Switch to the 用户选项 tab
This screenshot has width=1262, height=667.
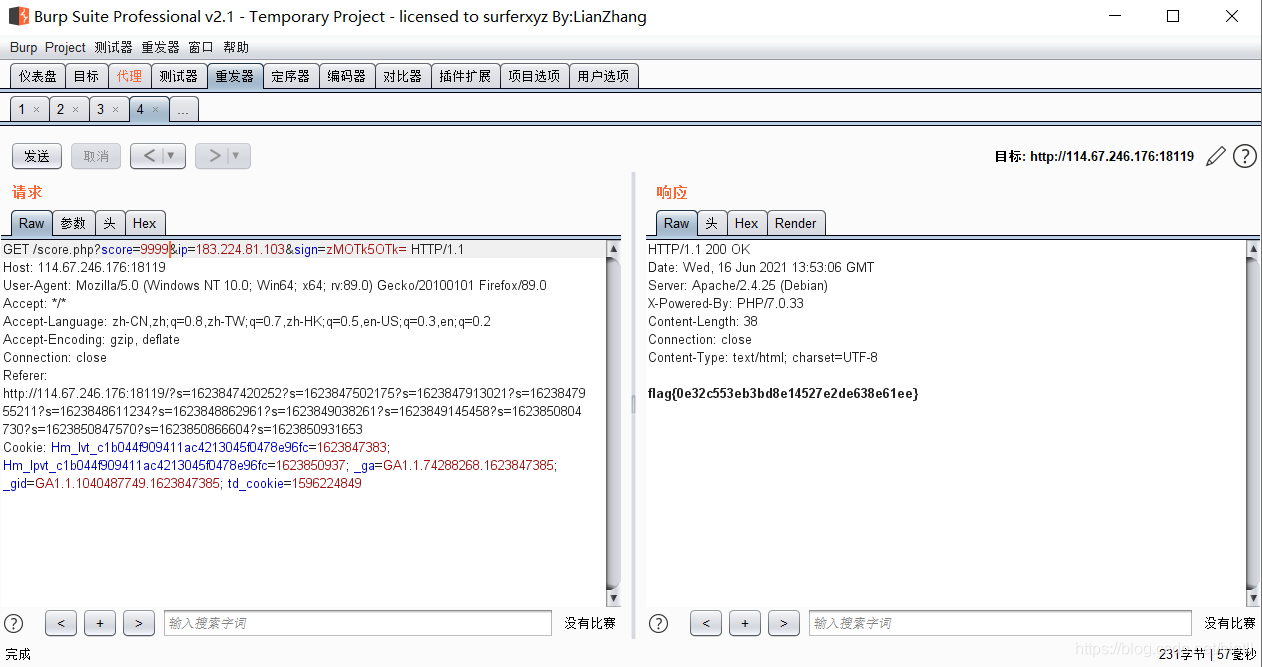click(603, 76)
